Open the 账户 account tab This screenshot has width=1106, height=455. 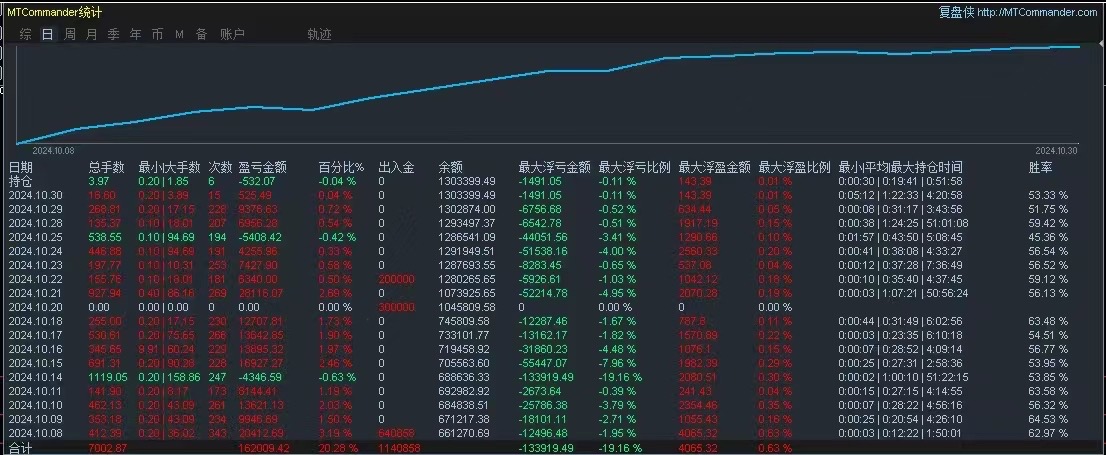[232, 34]
